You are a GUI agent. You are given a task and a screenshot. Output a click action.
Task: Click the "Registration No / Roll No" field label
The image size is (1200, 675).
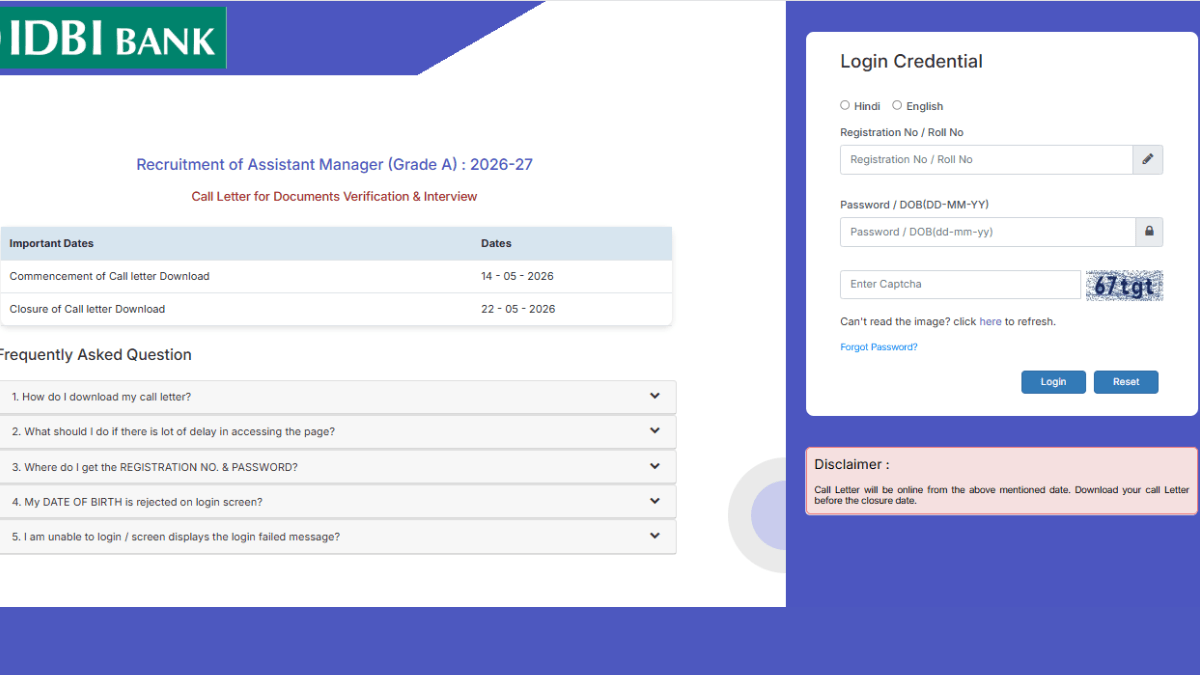pyautogui.click(x=902, y=132)
